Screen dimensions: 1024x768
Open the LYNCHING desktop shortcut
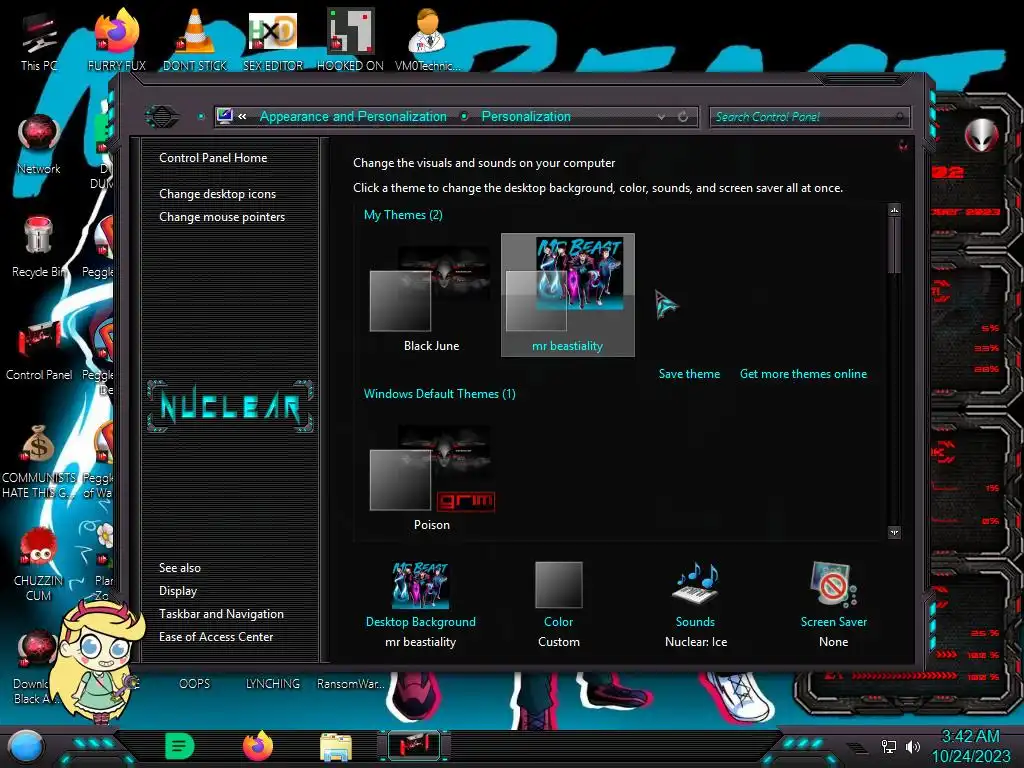point(273,684)
